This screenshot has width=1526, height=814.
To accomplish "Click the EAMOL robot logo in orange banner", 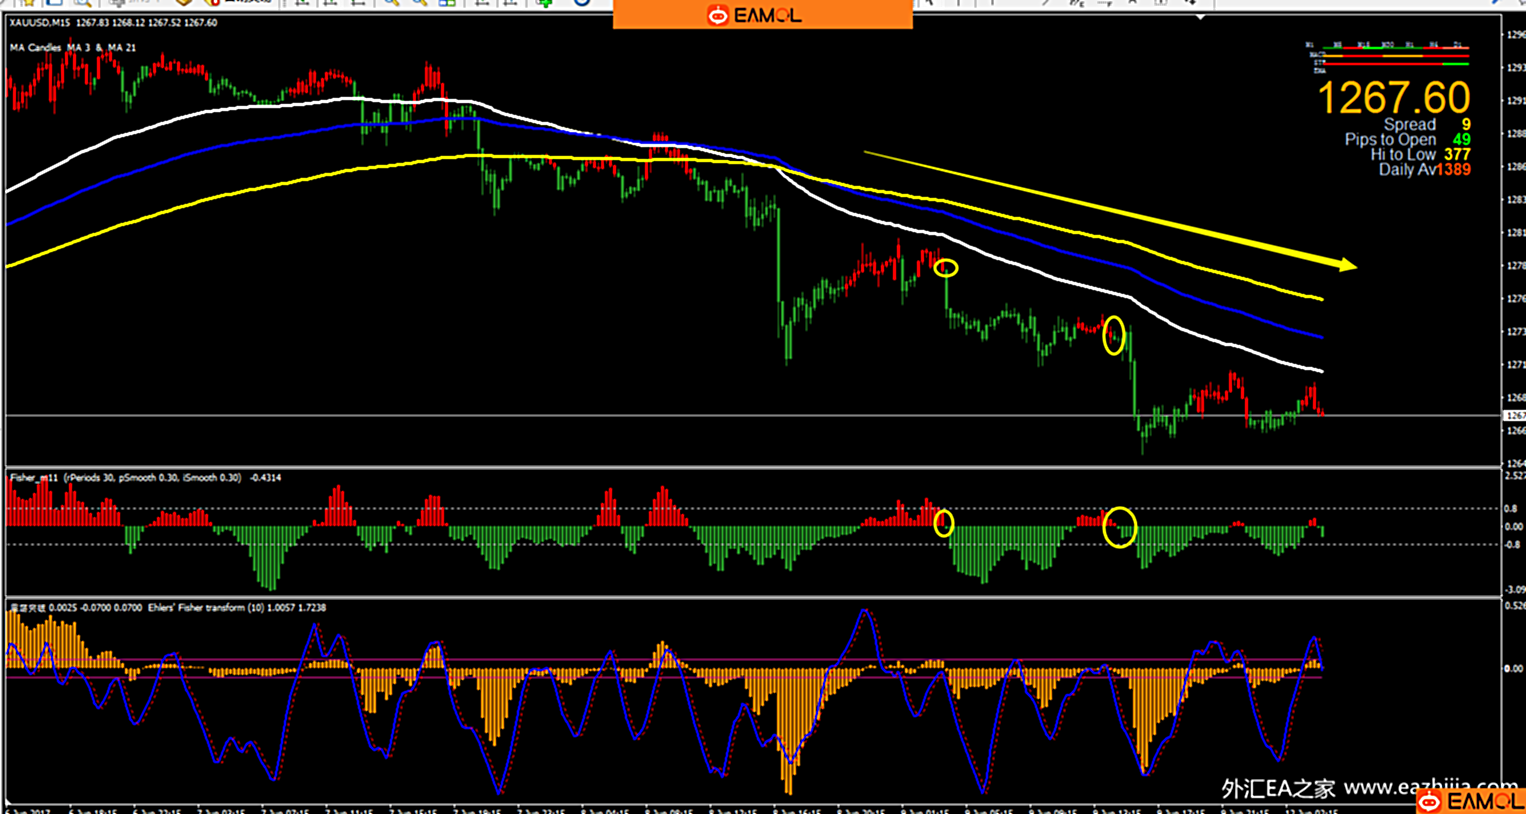I will tap(717, 15).
